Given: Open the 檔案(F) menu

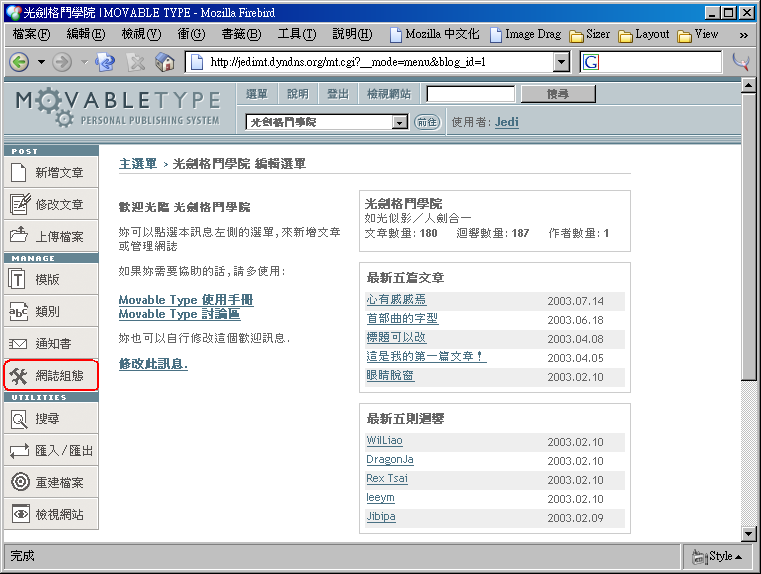Looking at the screenshot, I should coord(31,34).
